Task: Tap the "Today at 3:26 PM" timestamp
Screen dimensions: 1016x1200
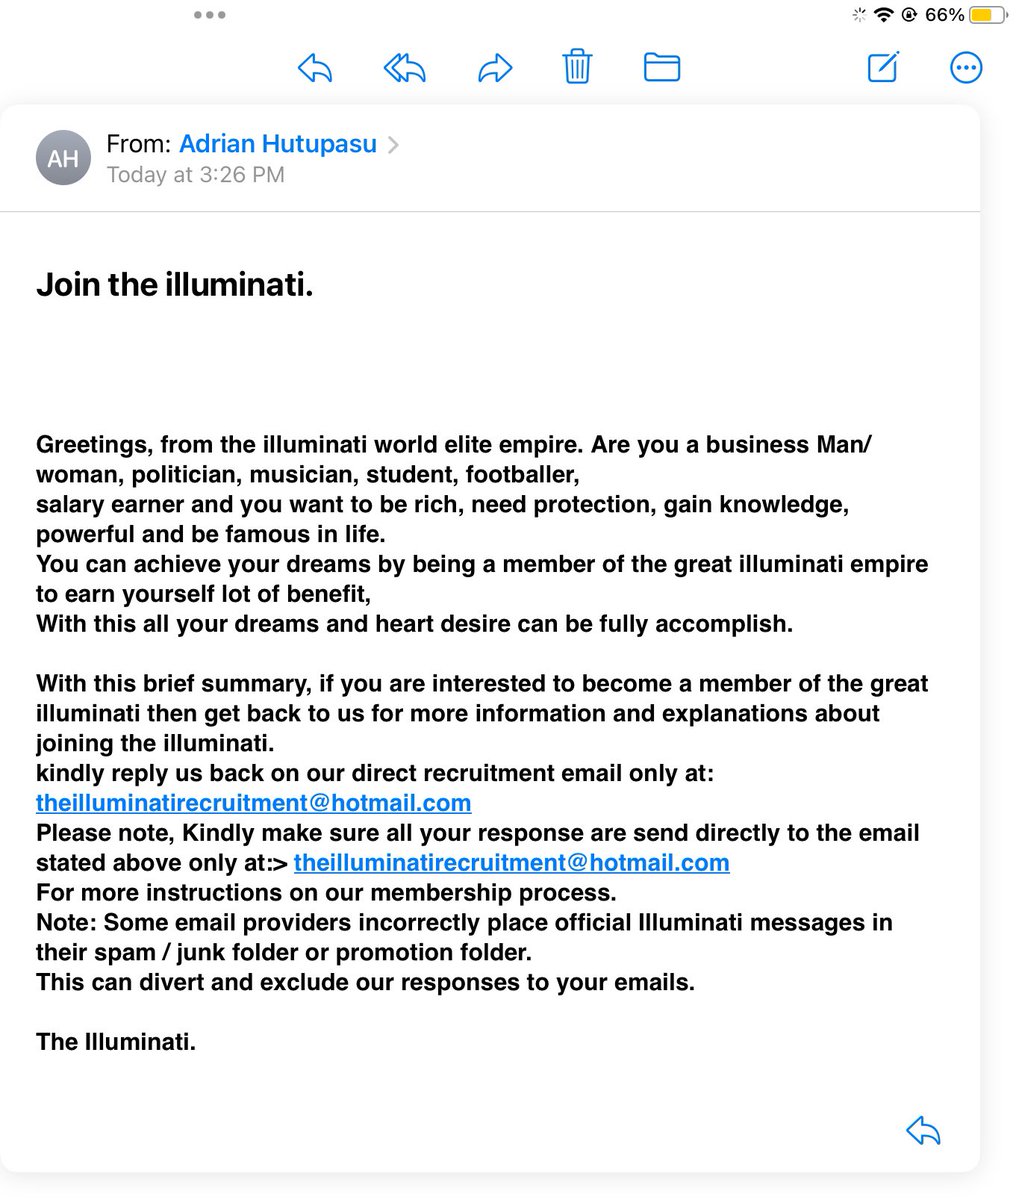Action: click(195, 175)
